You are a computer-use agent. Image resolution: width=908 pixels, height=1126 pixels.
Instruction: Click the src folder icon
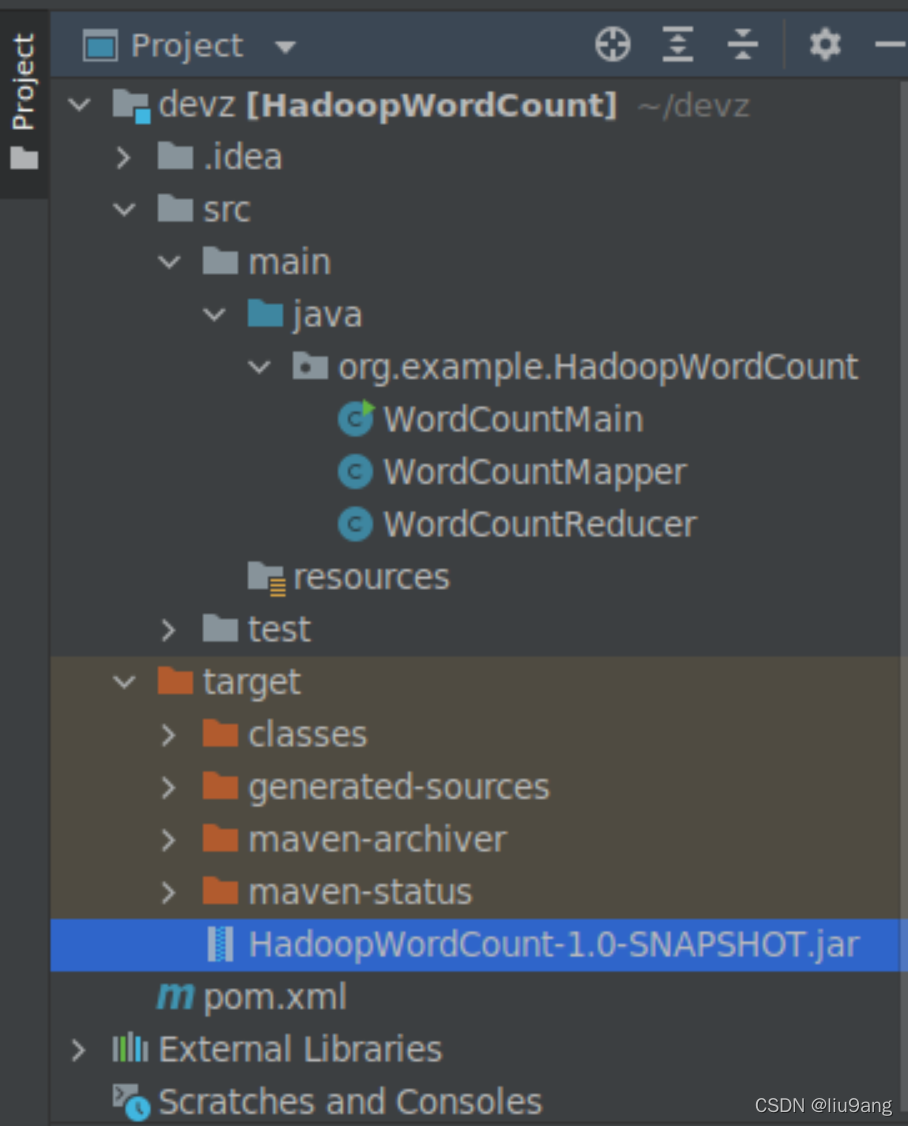click(175, 208)
